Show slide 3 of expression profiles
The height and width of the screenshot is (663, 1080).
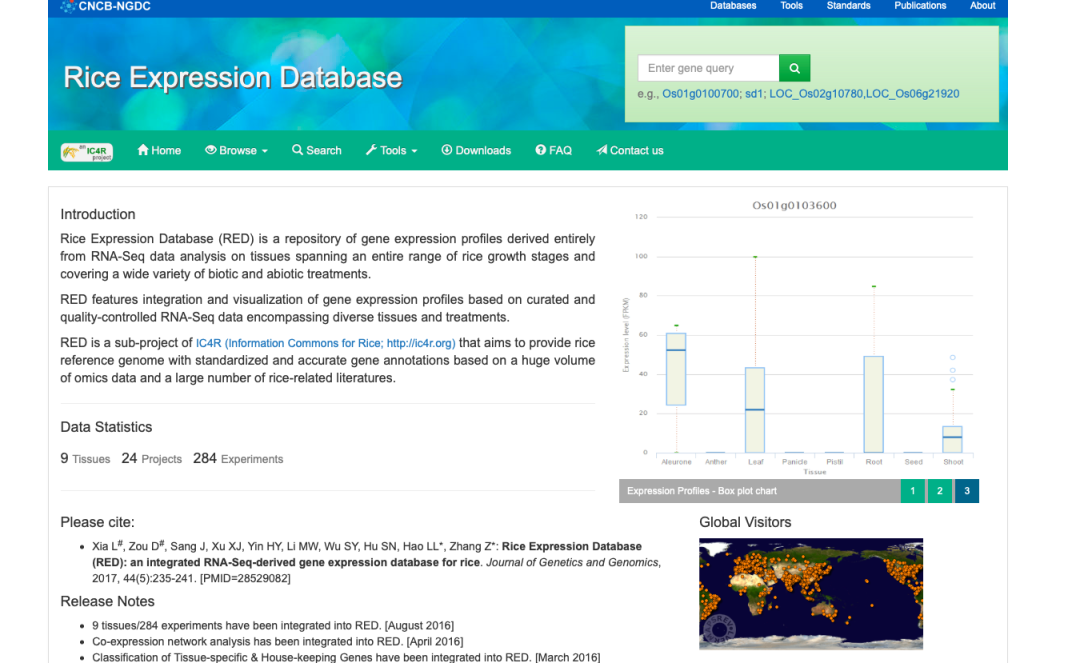click(x=966, y=491)
